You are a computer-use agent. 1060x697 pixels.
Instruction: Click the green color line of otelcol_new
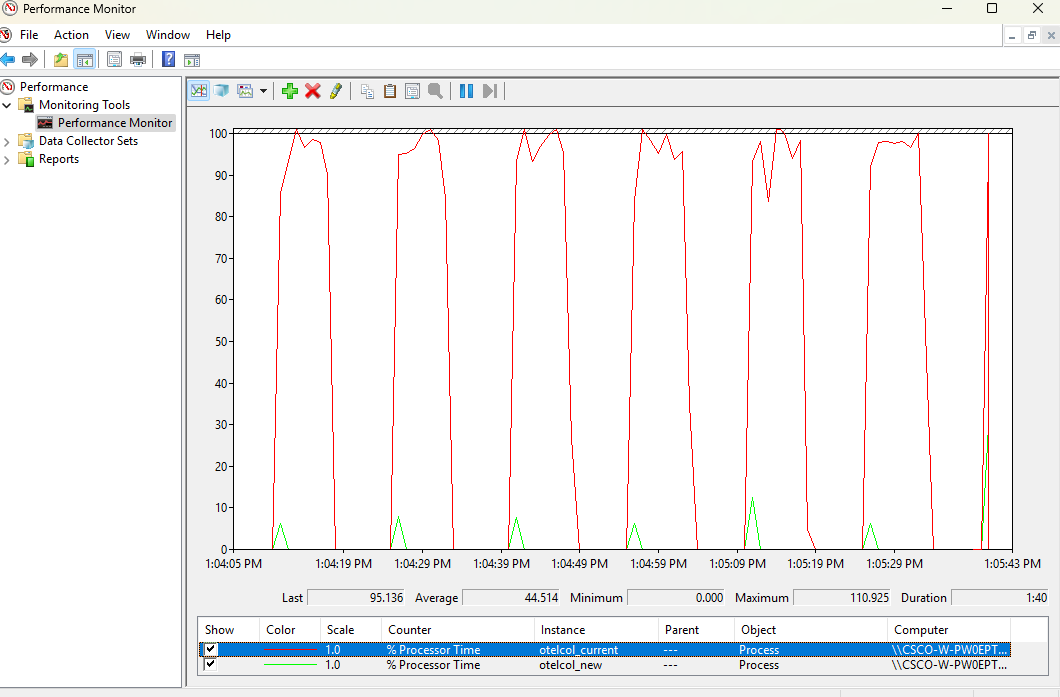click(x=290, y=665)
